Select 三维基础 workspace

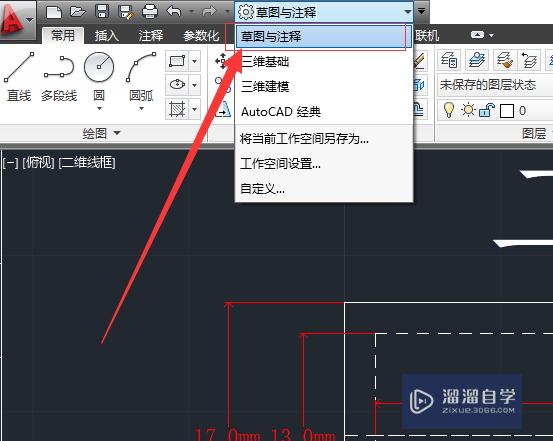point(323,62)
